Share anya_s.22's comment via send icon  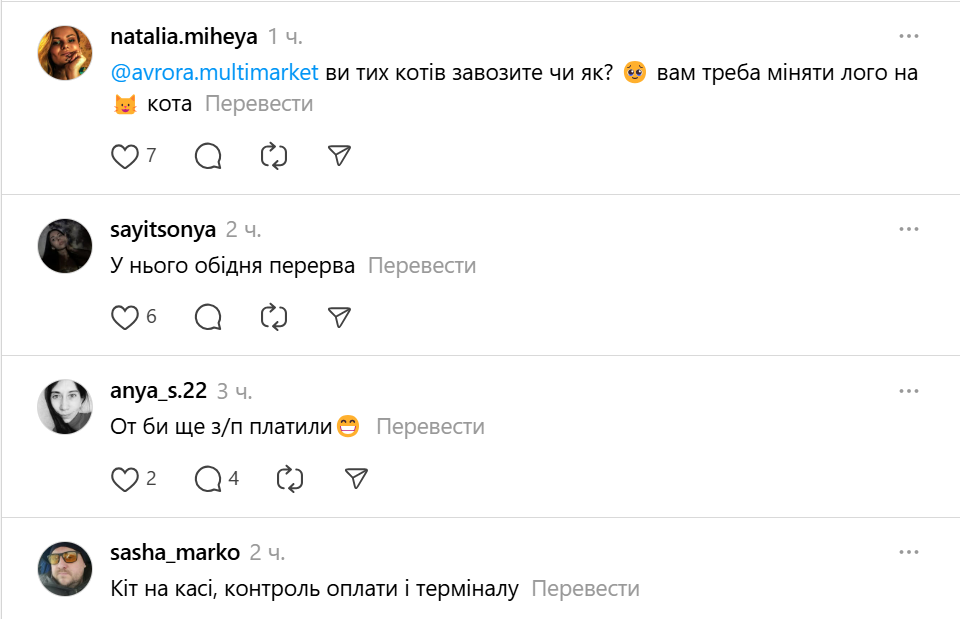pos(356,479)
